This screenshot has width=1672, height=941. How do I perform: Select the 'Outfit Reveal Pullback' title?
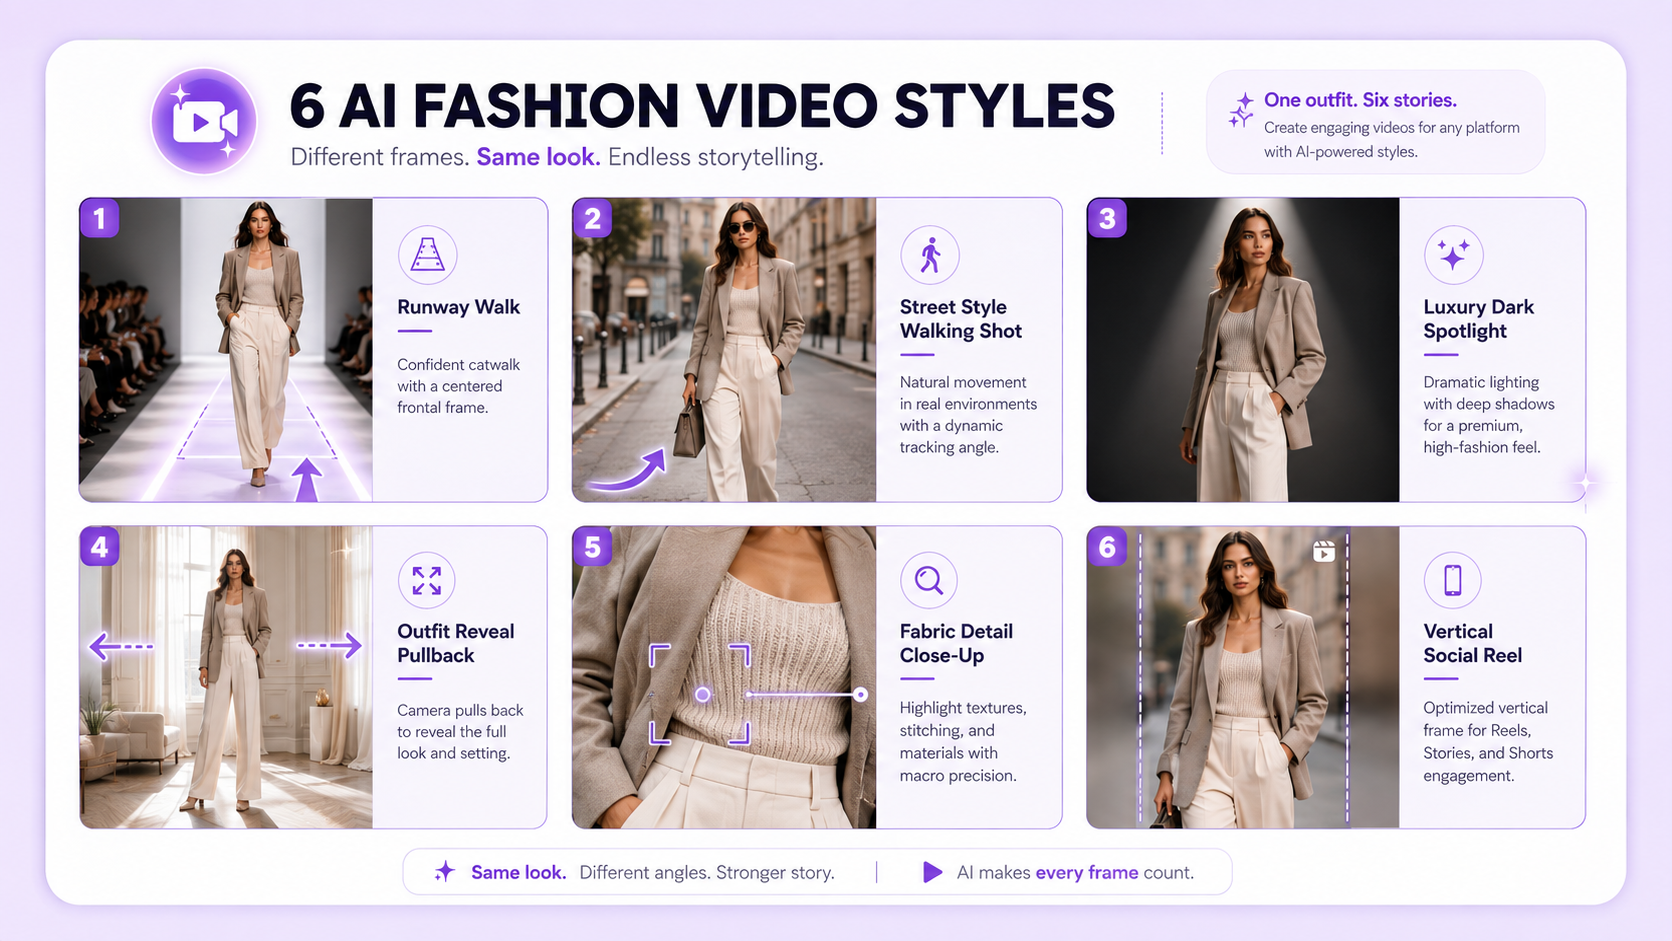click(456, 643)
